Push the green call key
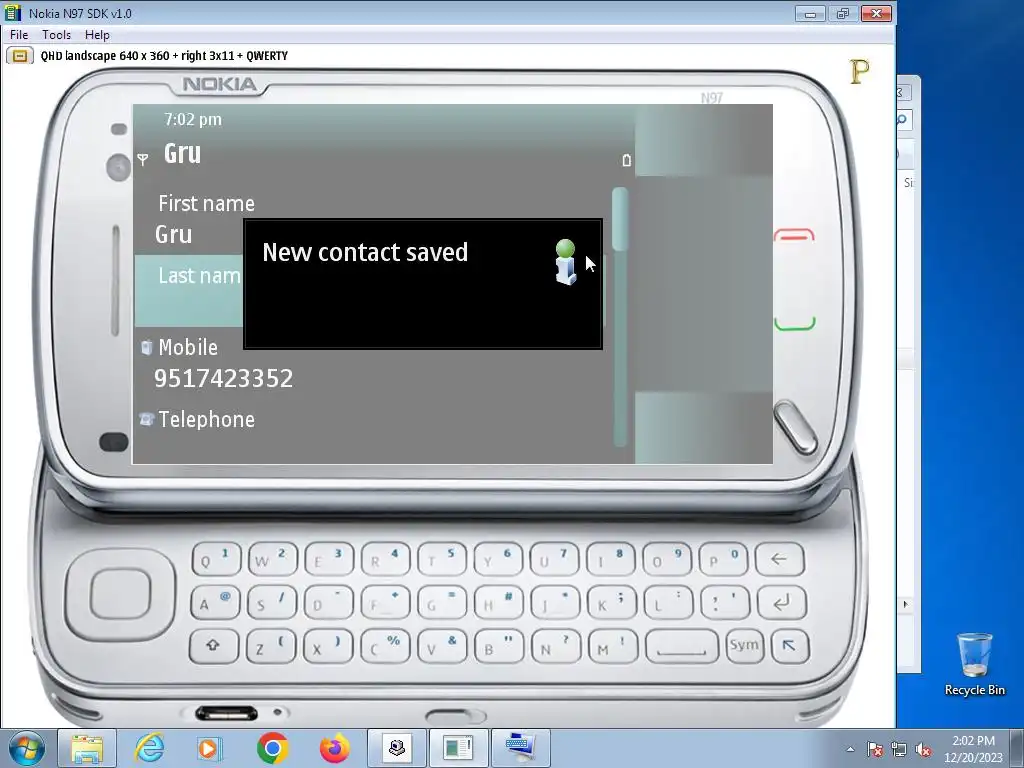 tap(795, 323)
